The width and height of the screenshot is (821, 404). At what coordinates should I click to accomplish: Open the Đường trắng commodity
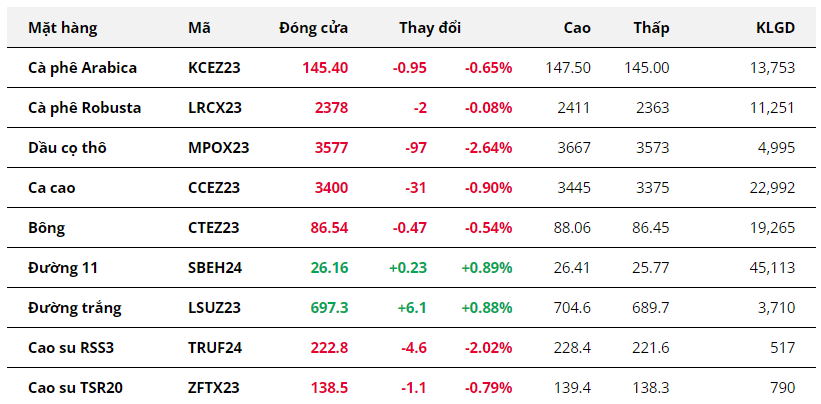tap(74, 308)
